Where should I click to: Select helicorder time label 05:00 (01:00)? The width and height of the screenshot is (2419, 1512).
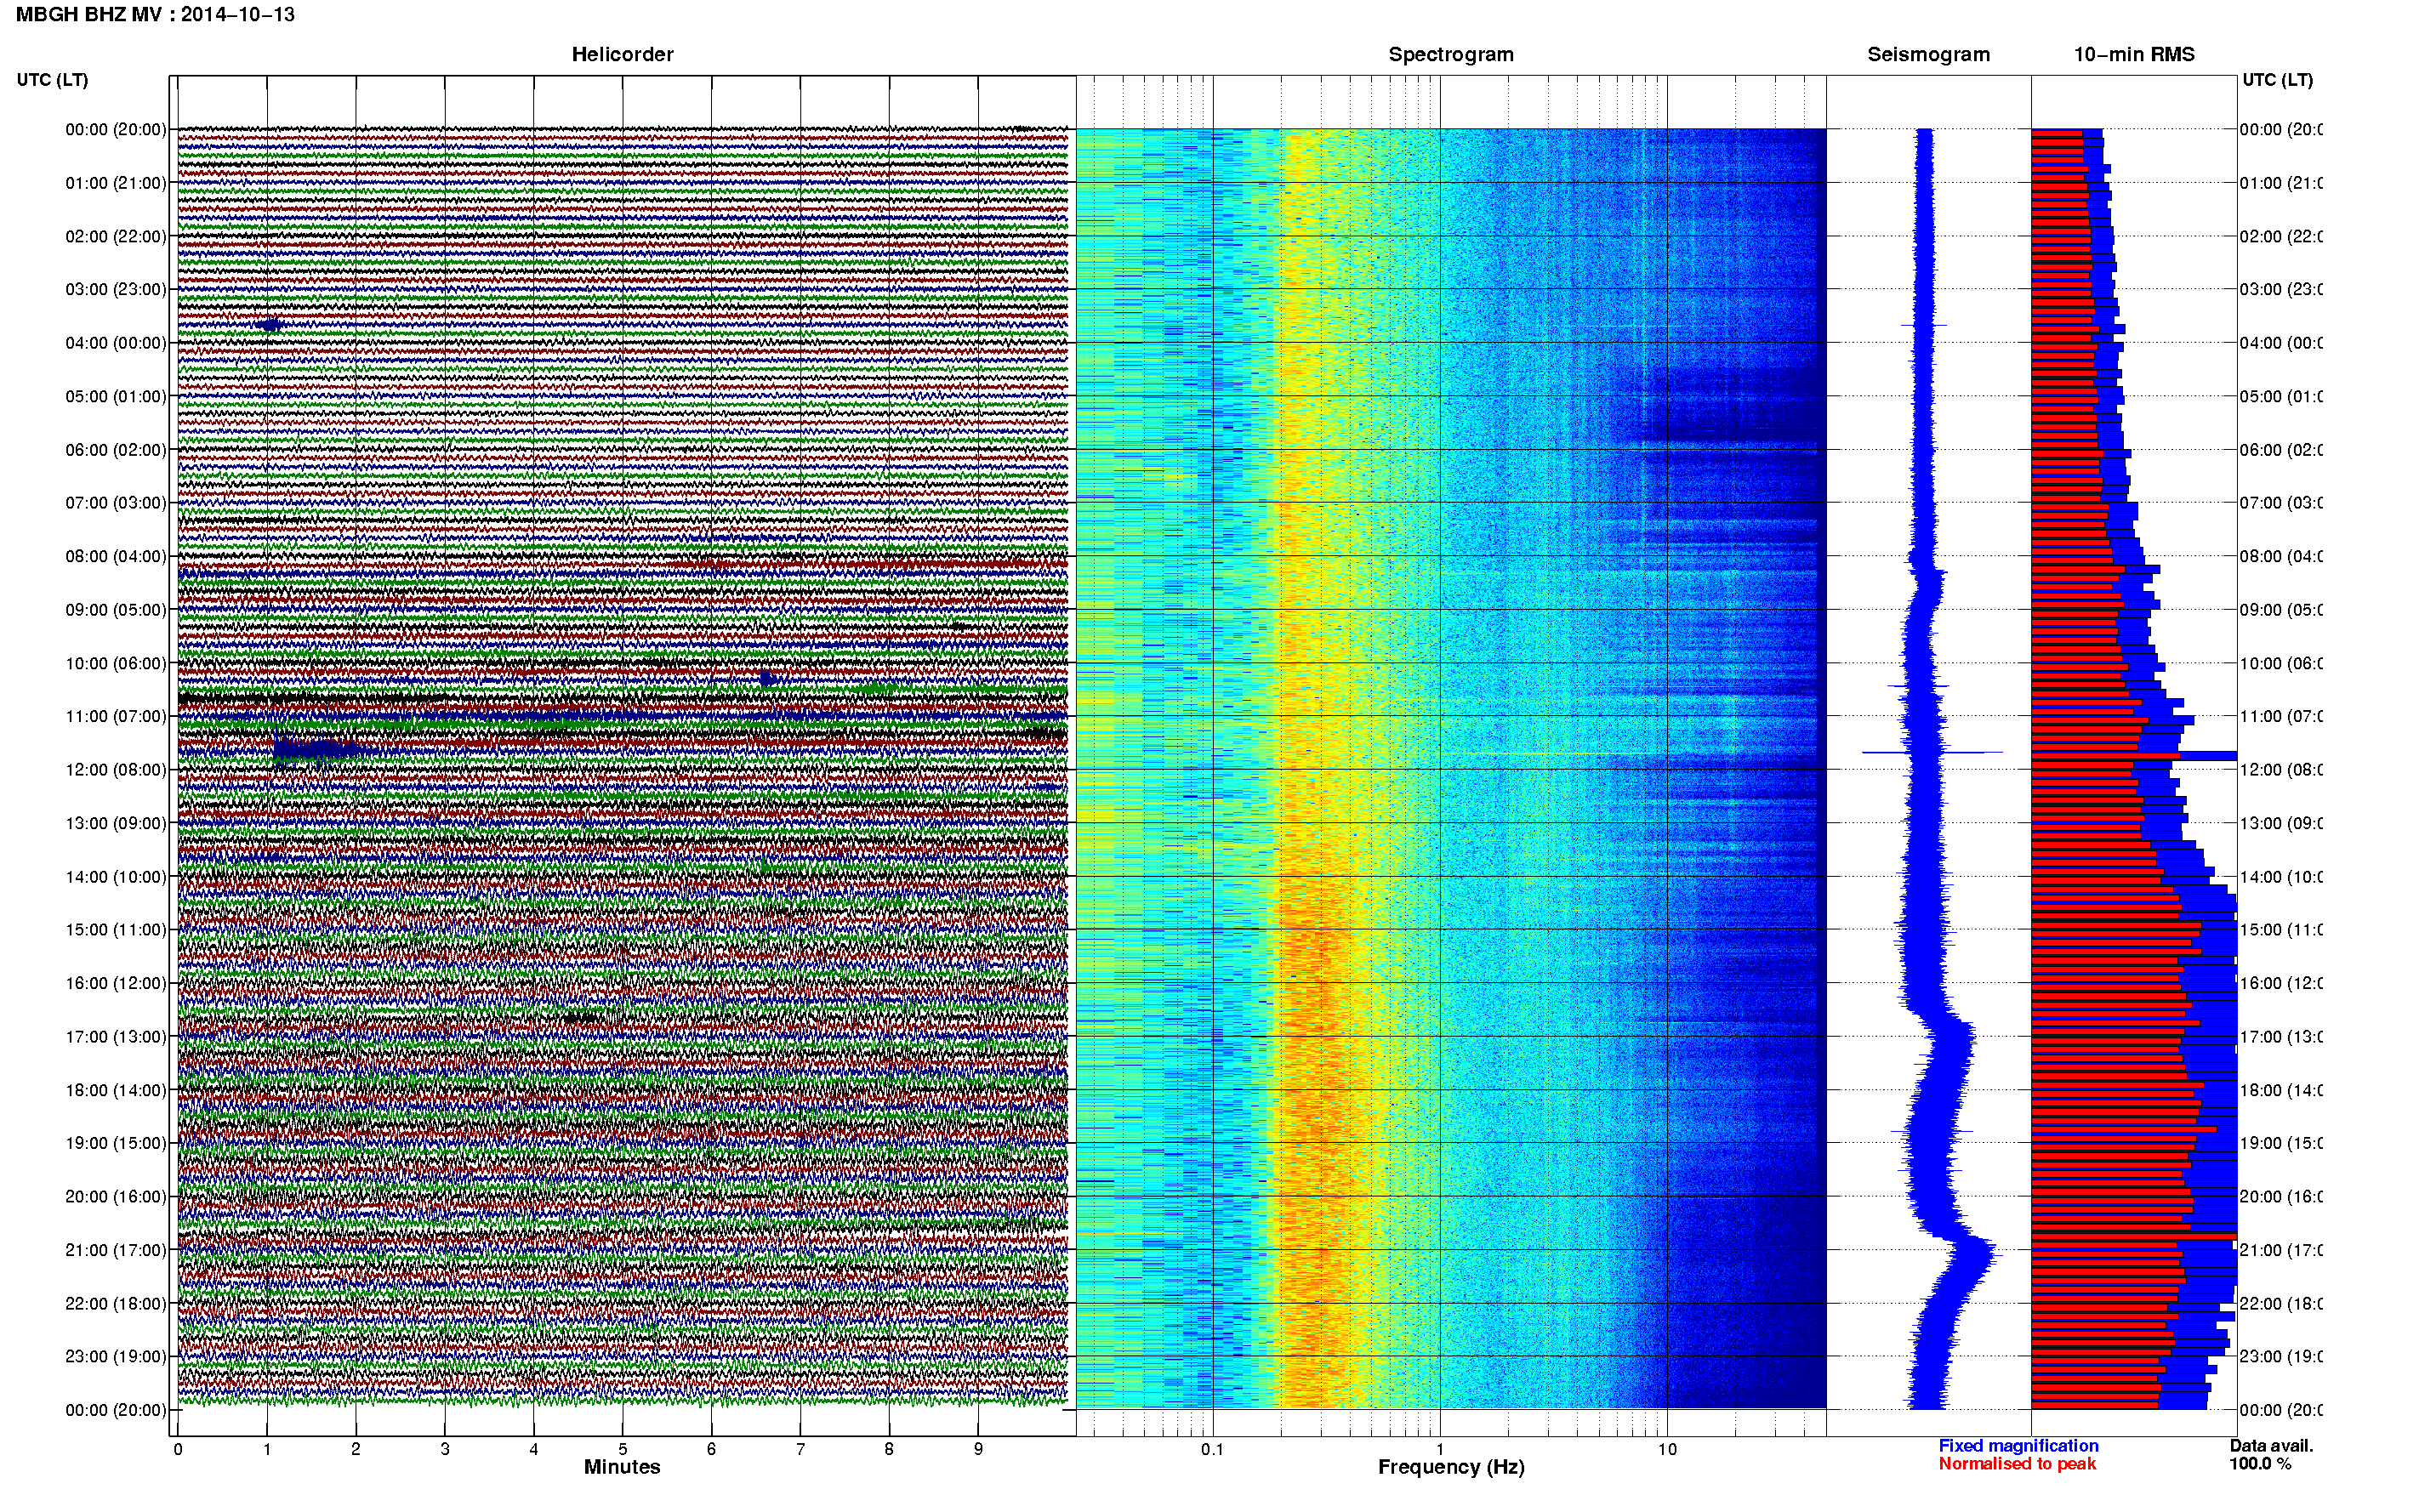[x=116, y=397]
